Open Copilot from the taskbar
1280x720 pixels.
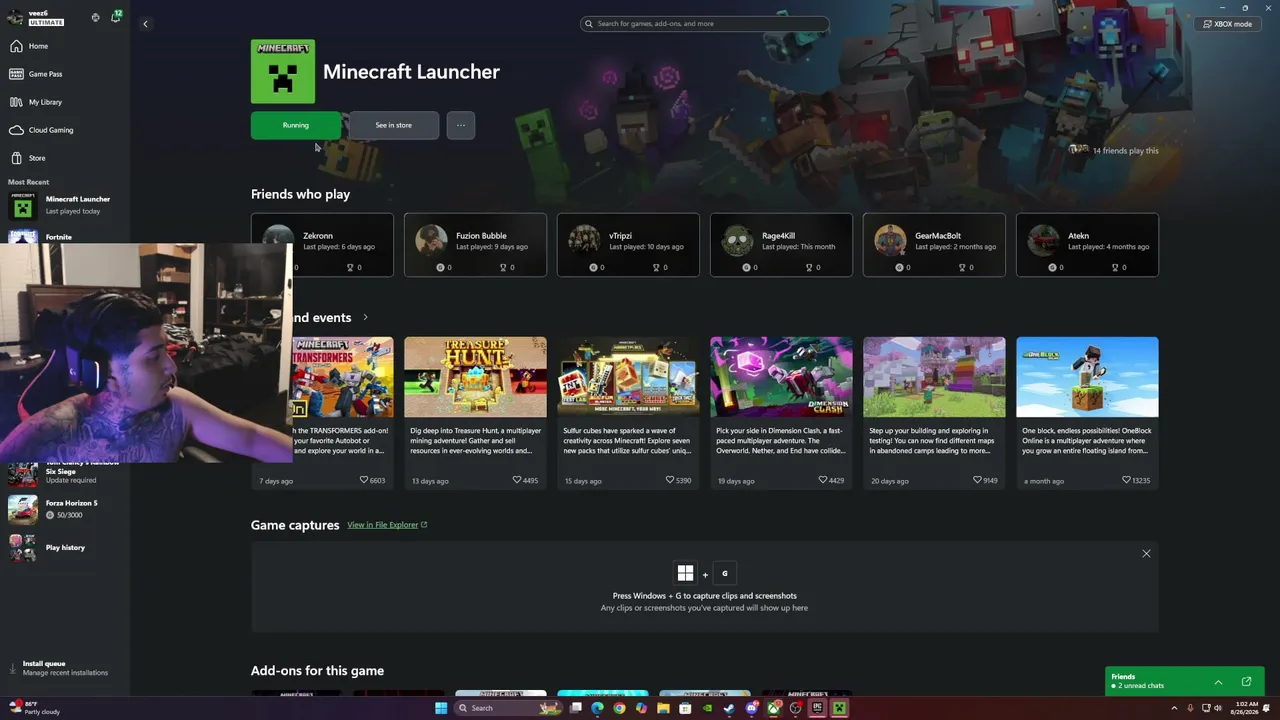[x=642, y=709]
